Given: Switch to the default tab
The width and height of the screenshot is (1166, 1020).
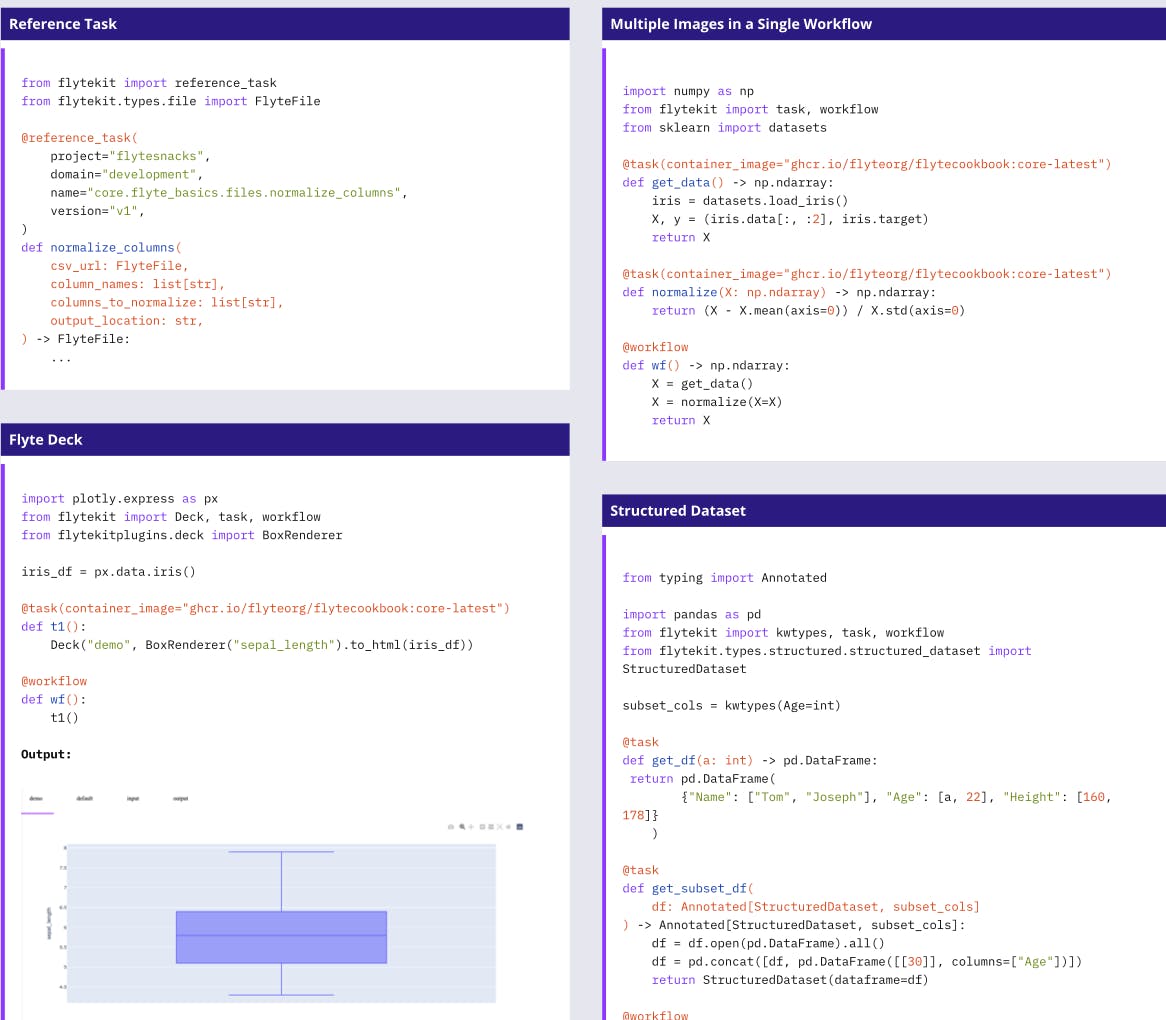Looking at the screenshot, I should 85,799.
